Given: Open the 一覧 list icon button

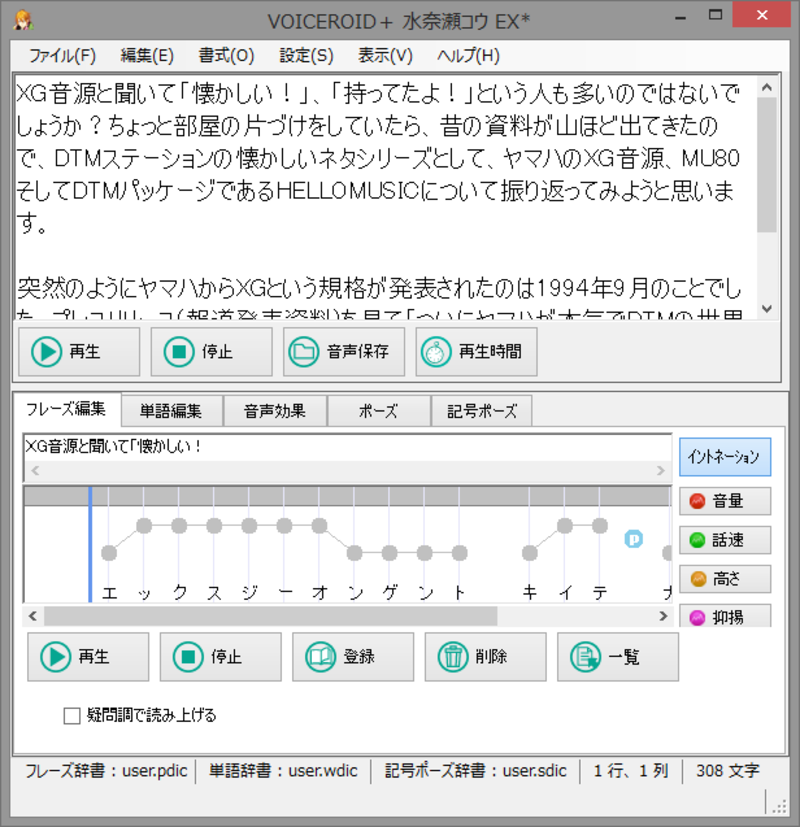Looking at the screenshot, I should [x=618, y=657].
